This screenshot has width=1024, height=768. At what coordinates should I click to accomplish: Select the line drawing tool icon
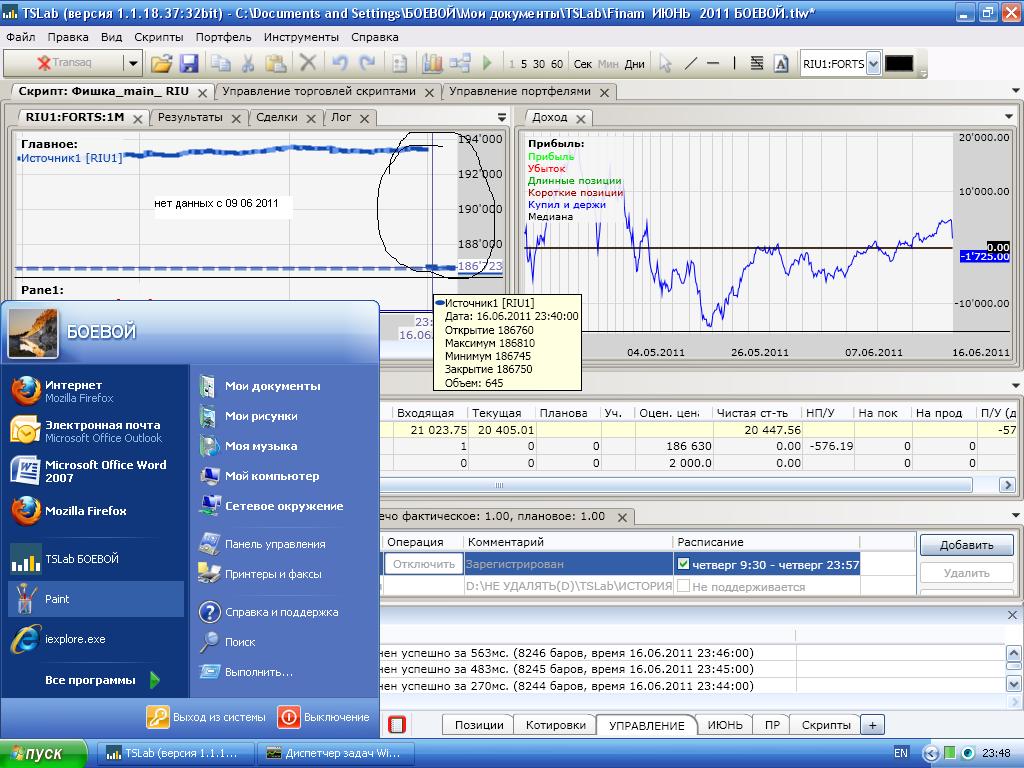[690, 64]
